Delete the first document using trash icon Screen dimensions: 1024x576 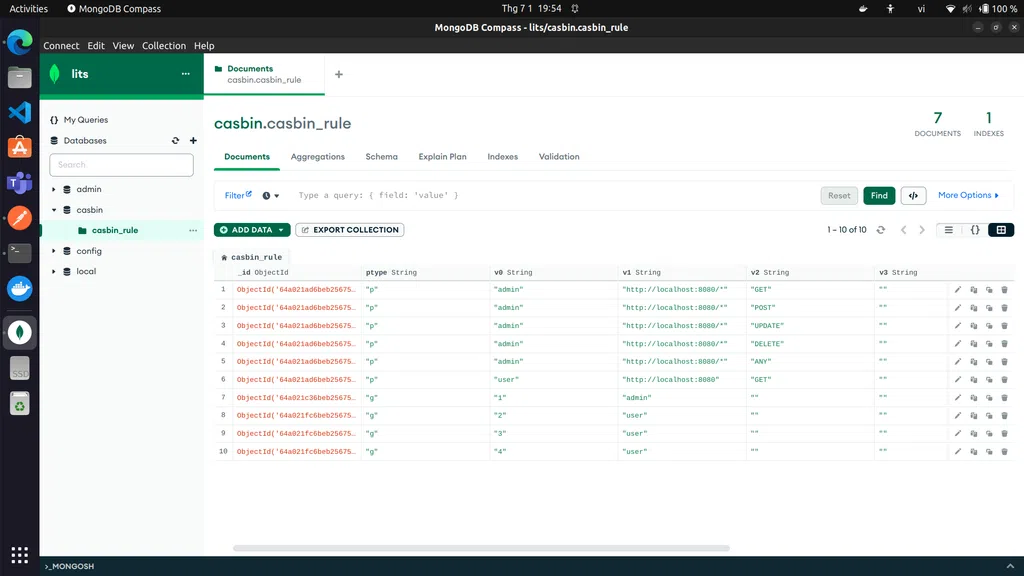(x=1004, y=290)
